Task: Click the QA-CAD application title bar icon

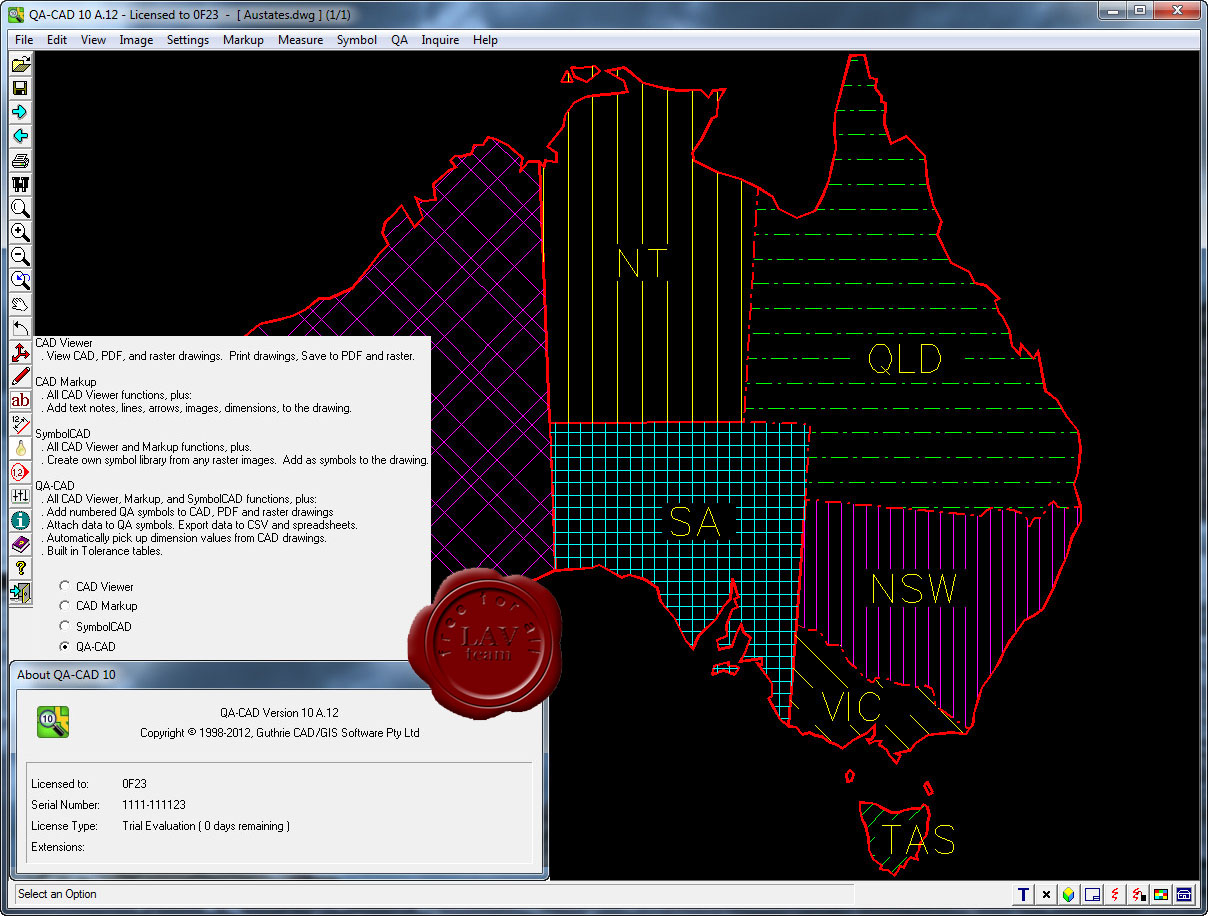Action: tap(16, 14)
